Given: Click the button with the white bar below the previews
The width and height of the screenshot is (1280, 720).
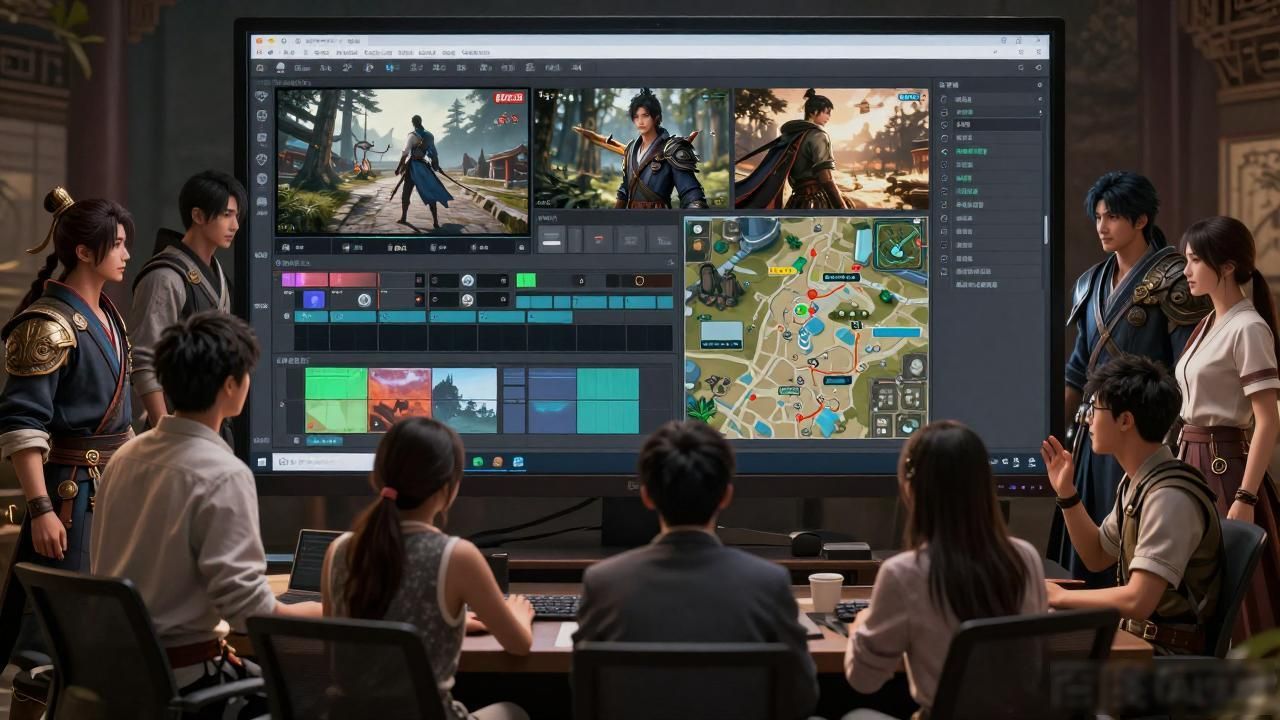Looking at the screenshot, I should 551,239.
